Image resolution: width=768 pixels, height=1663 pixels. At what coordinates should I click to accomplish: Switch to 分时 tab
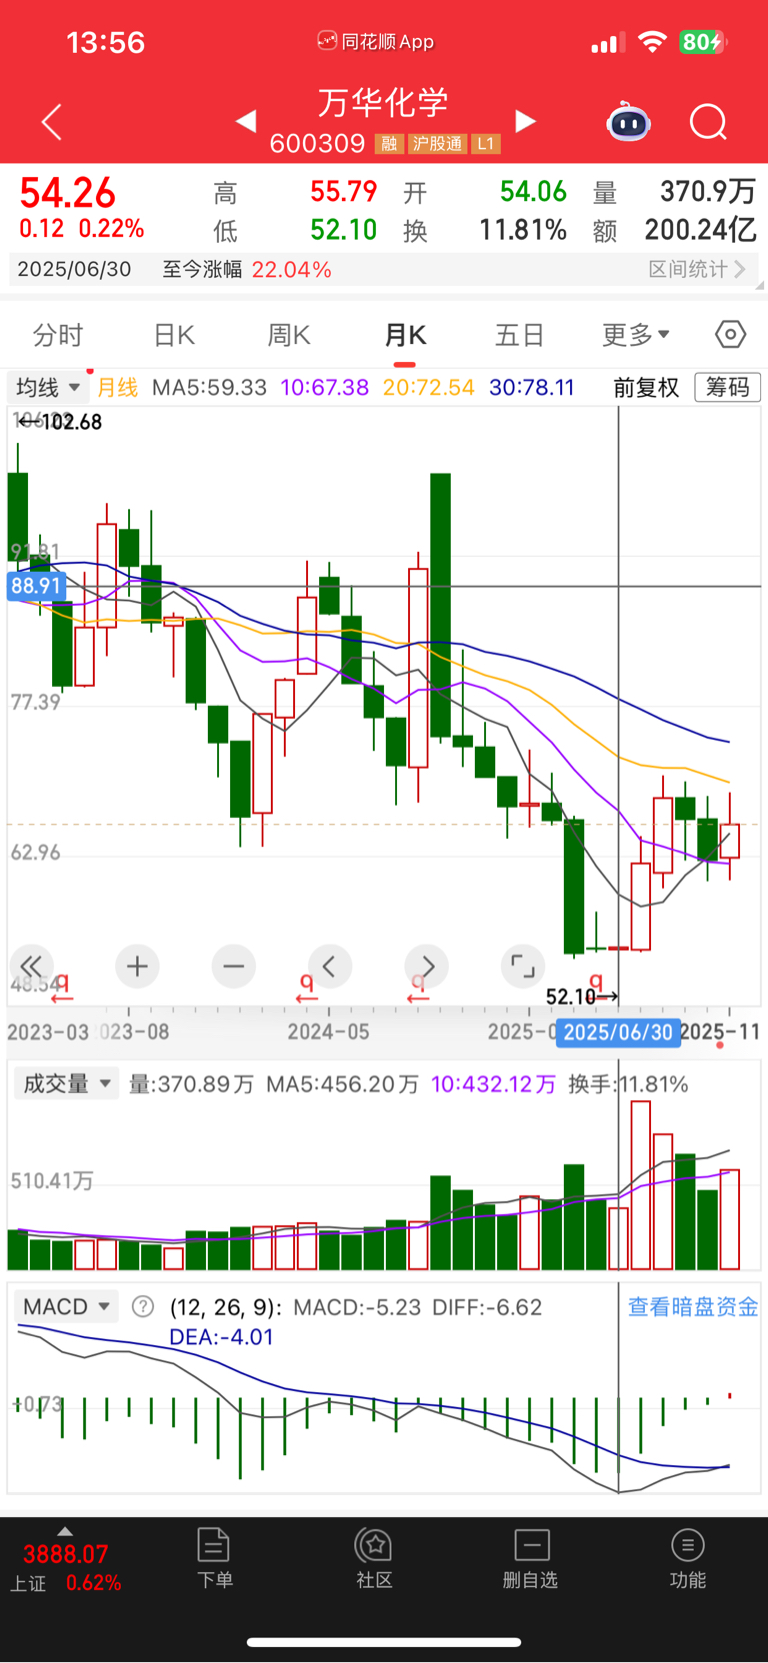coord(58,334)
